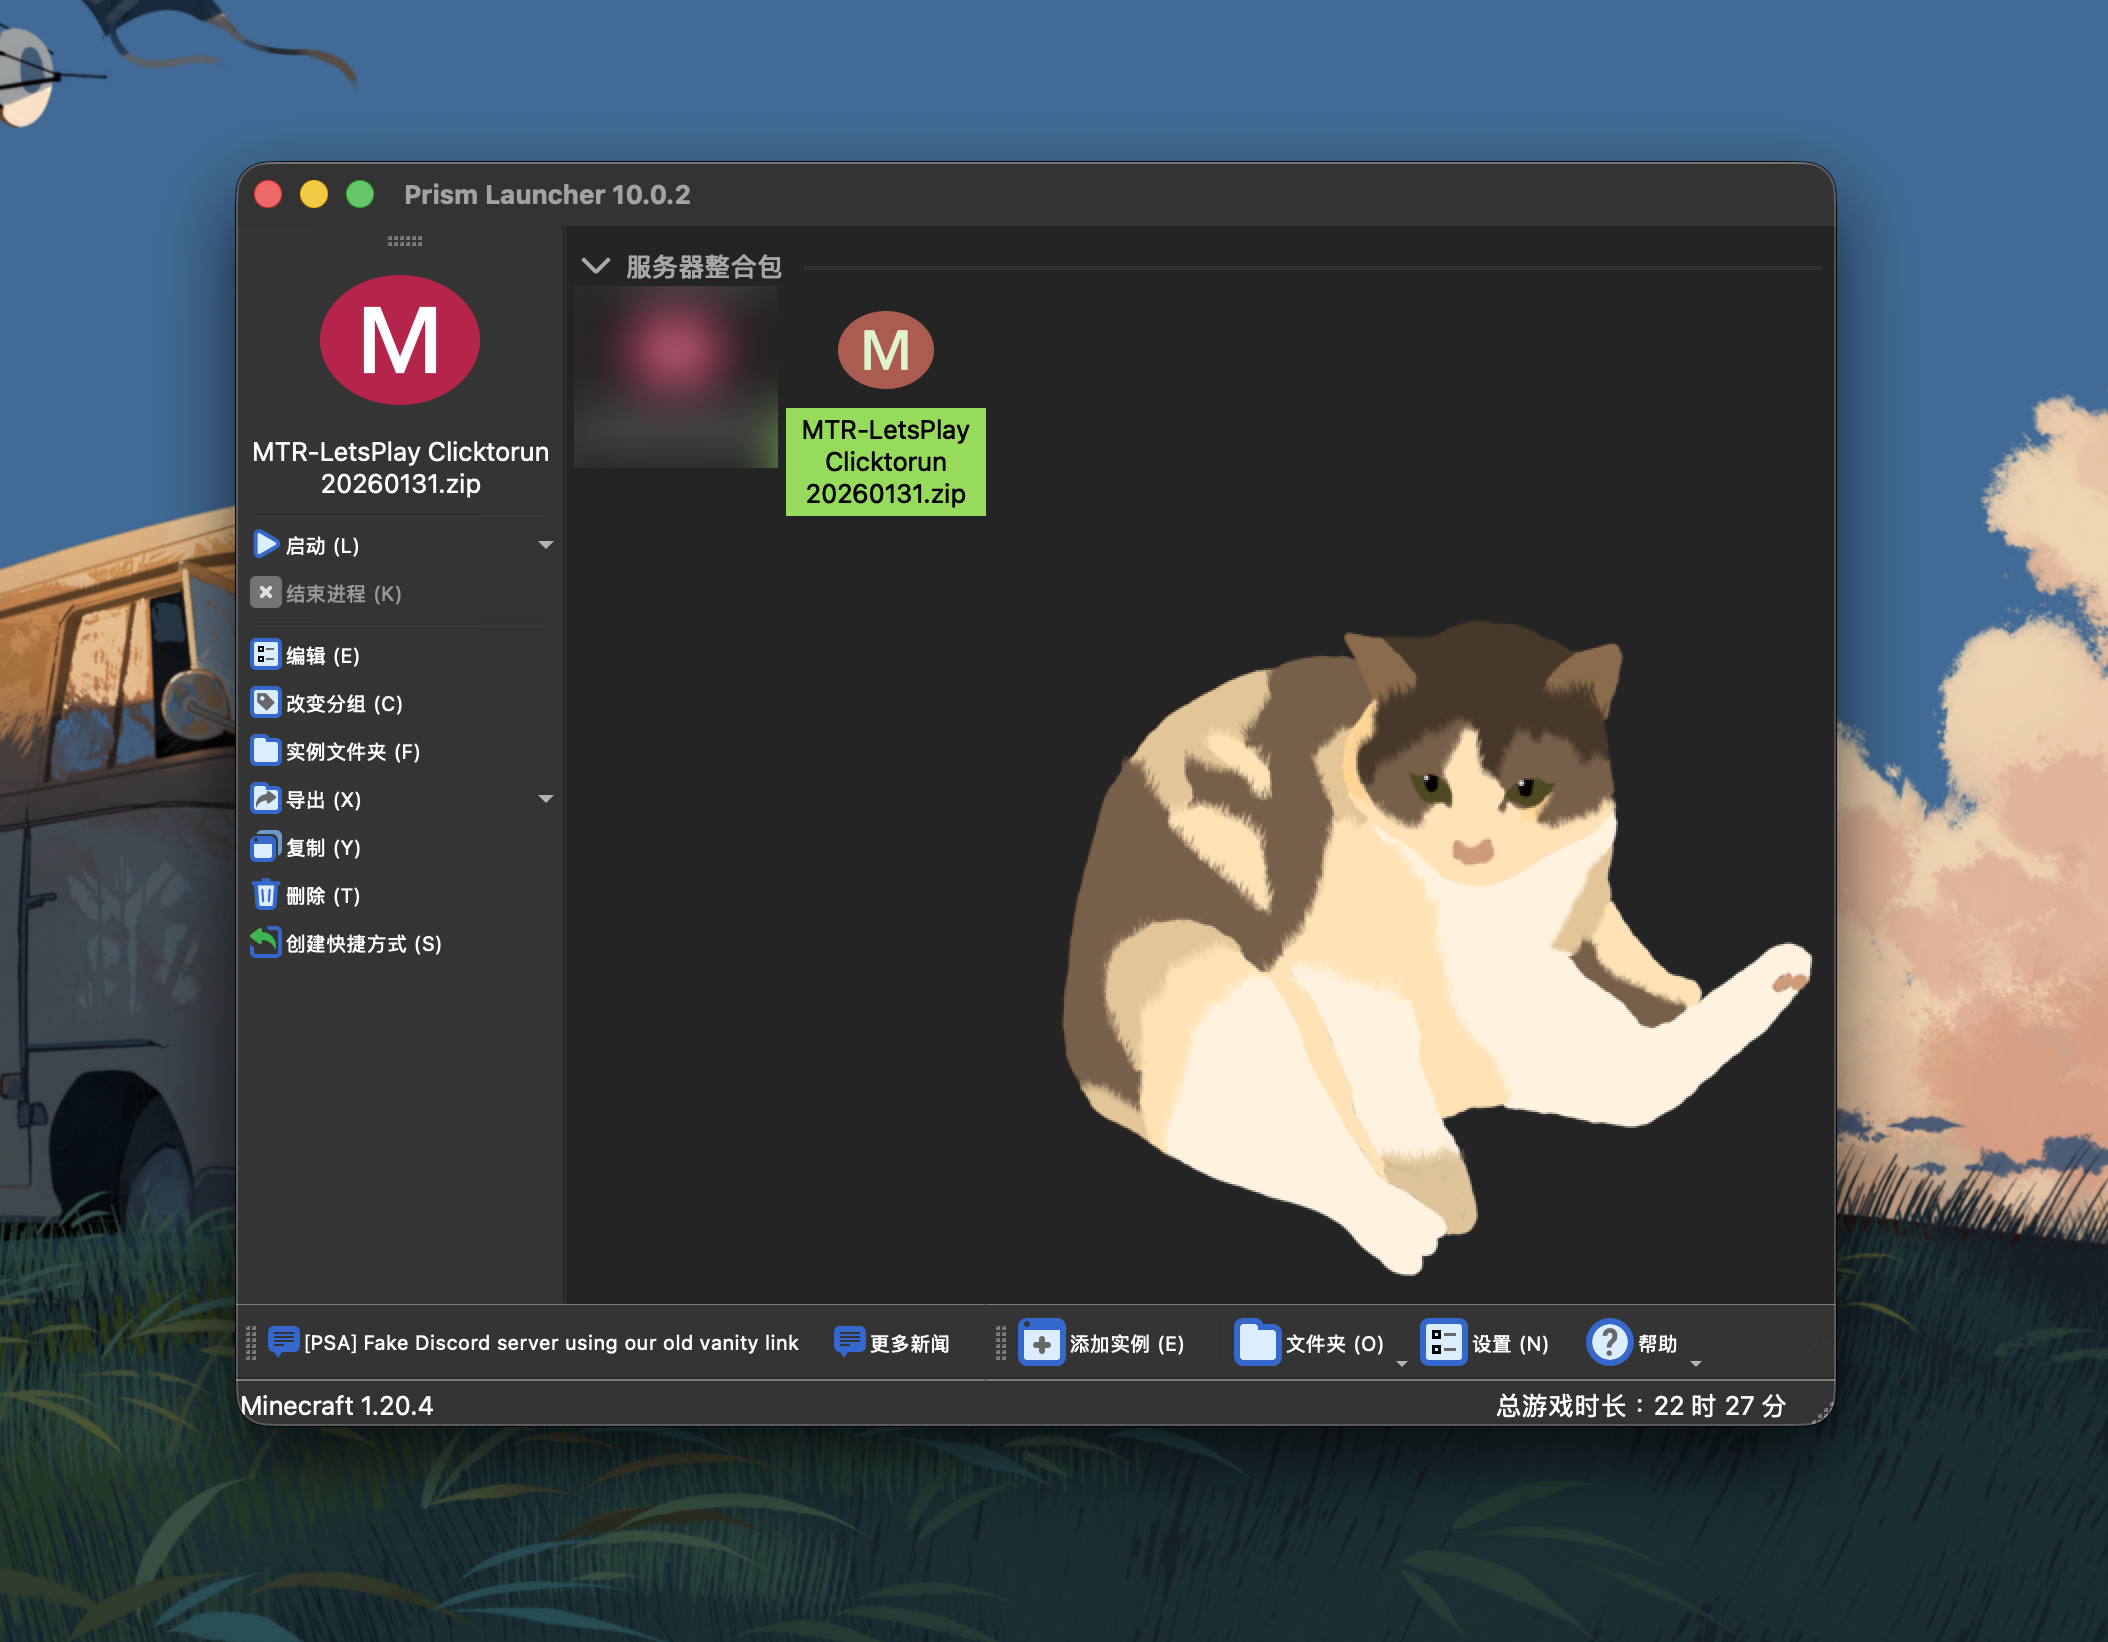Click the Add Instance (添加实例) icon
This screenshot has height=1642, width=2108.
click(x=1041, y=1343)
